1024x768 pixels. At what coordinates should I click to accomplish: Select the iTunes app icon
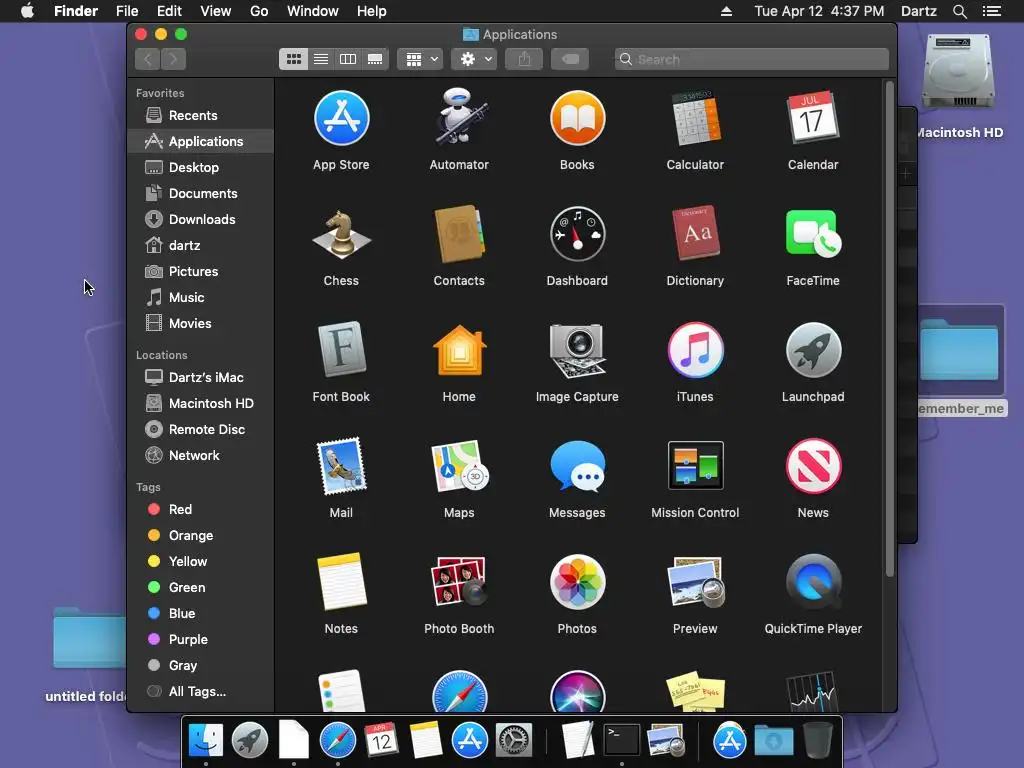(695, 350)
